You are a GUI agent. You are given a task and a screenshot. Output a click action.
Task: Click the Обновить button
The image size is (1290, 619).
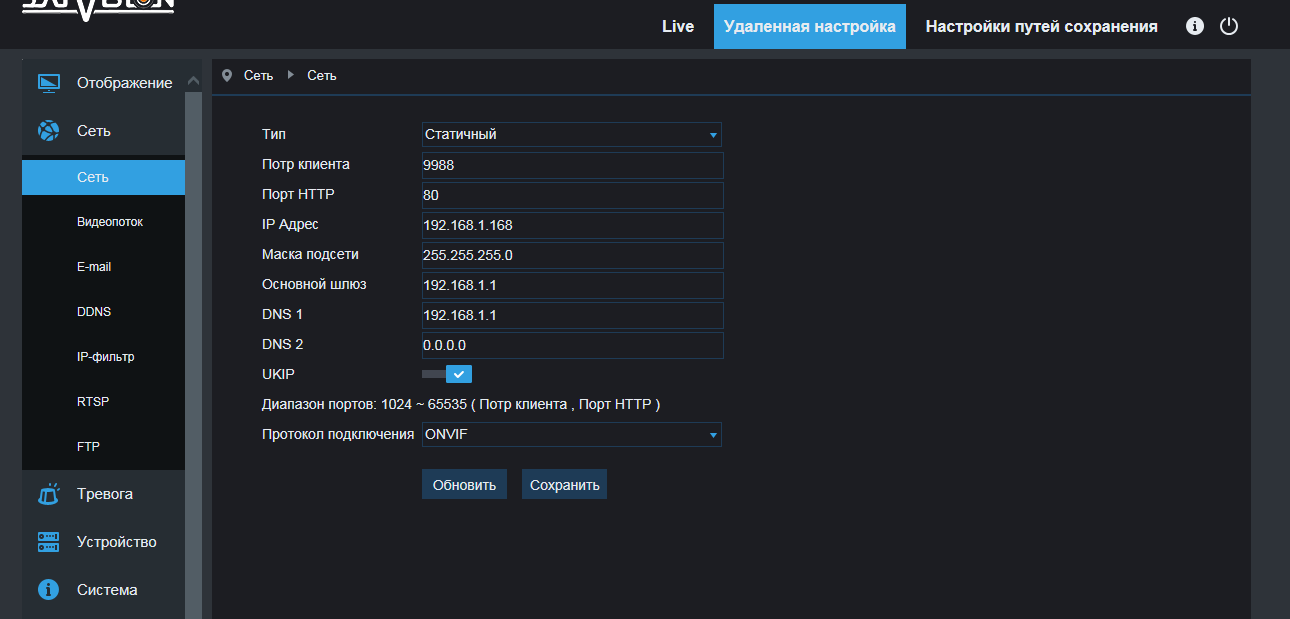click(464, 485)
